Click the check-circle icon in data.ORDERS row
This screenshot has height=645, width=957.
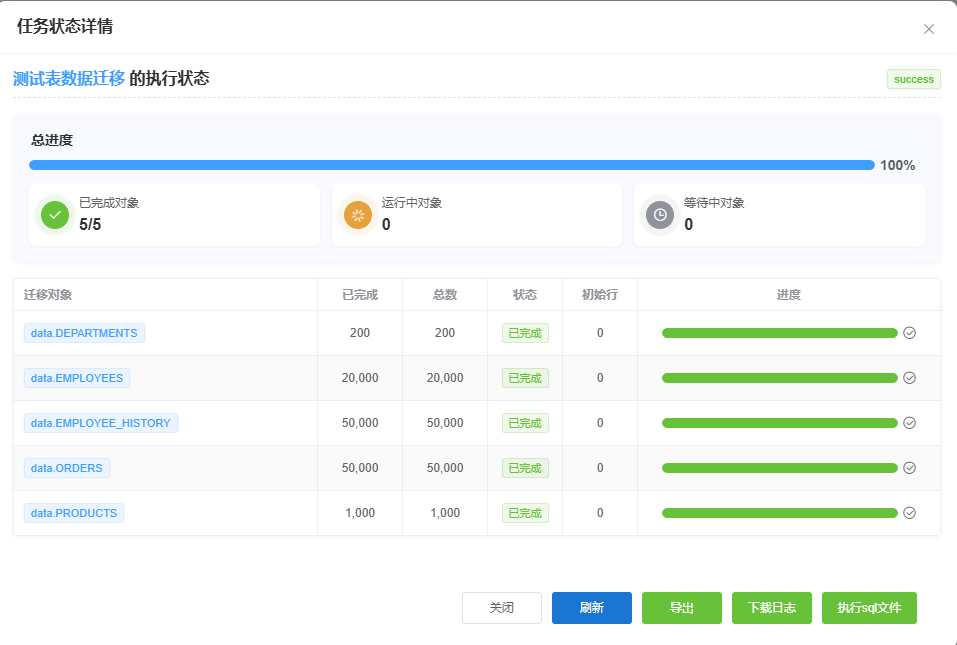click(909, 468)
